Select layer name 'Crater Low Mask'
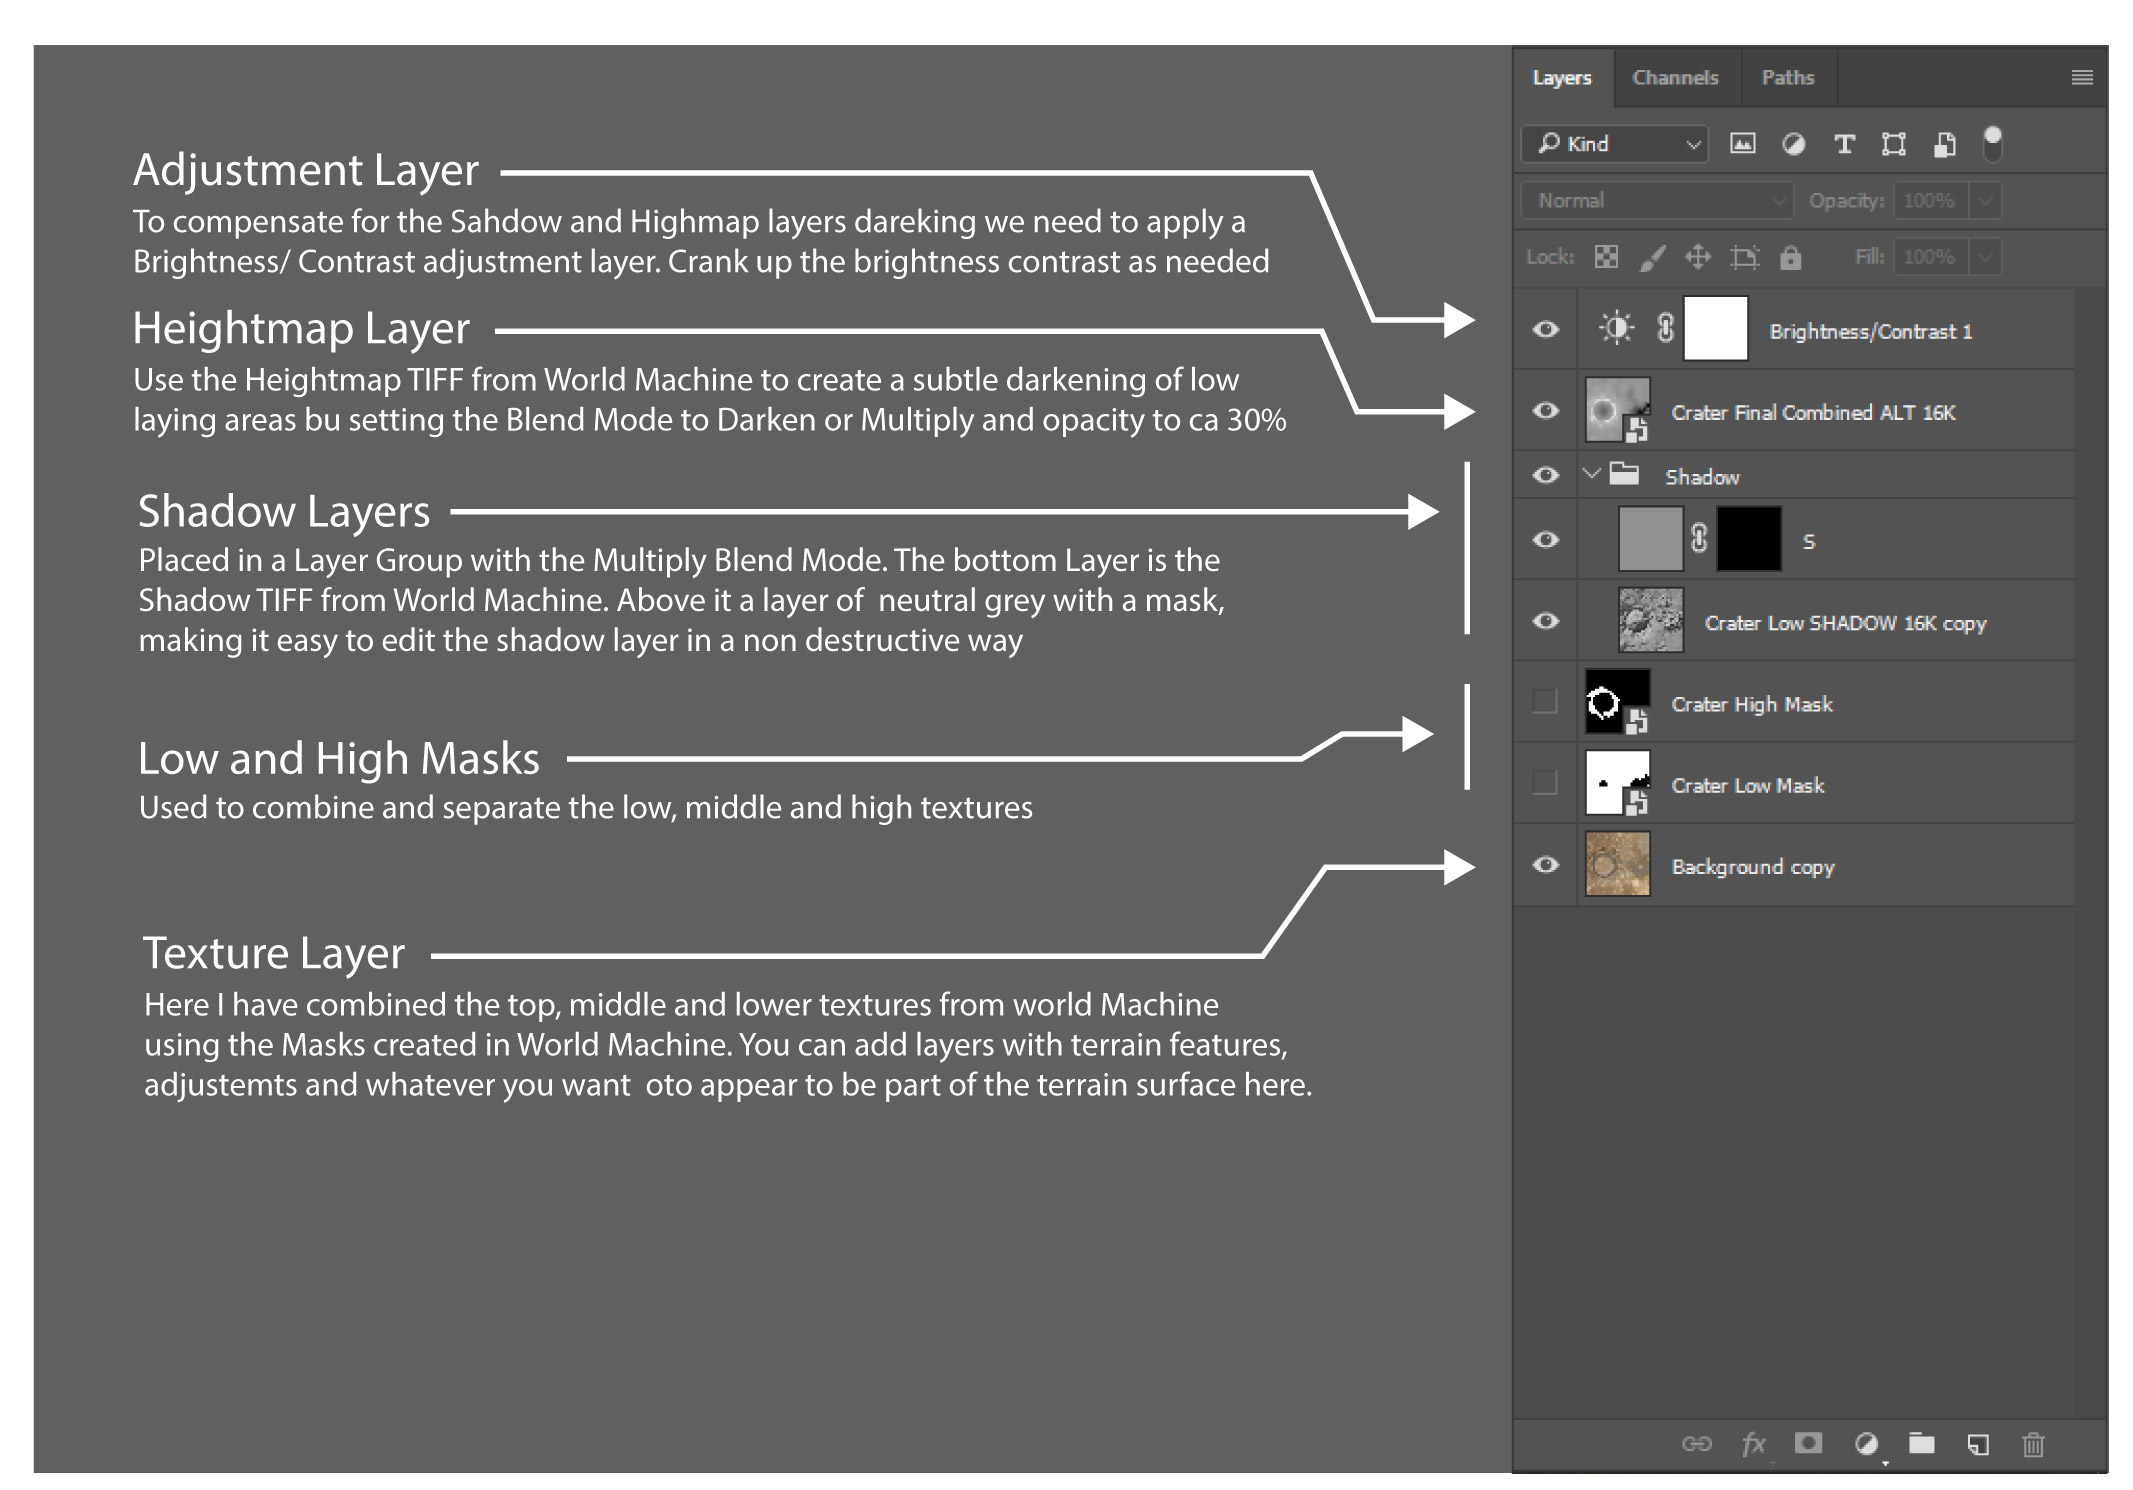The image size is (2133, 1490). pyautogui.click(x=1748, y=785)
